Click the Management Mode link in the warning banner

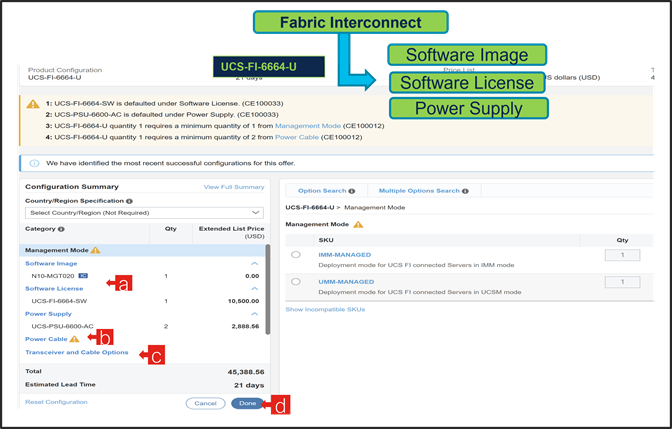pos(308,126)
